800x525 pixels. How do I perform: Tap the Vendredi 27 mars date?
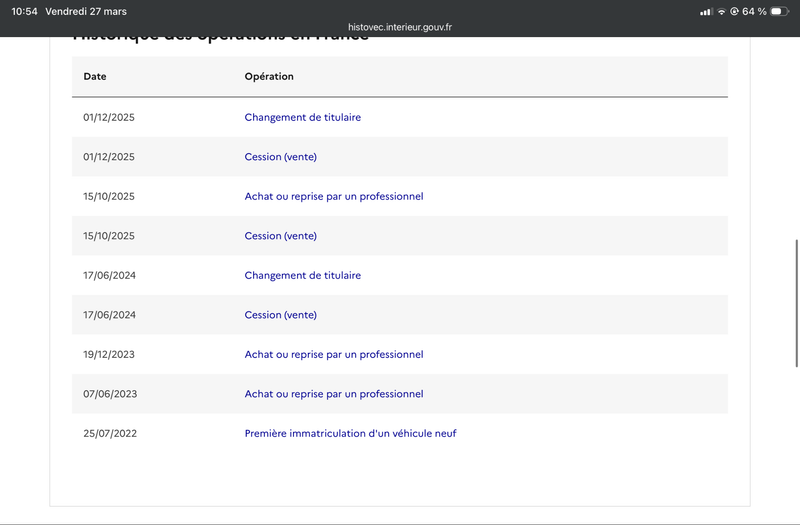coord(86,11)
